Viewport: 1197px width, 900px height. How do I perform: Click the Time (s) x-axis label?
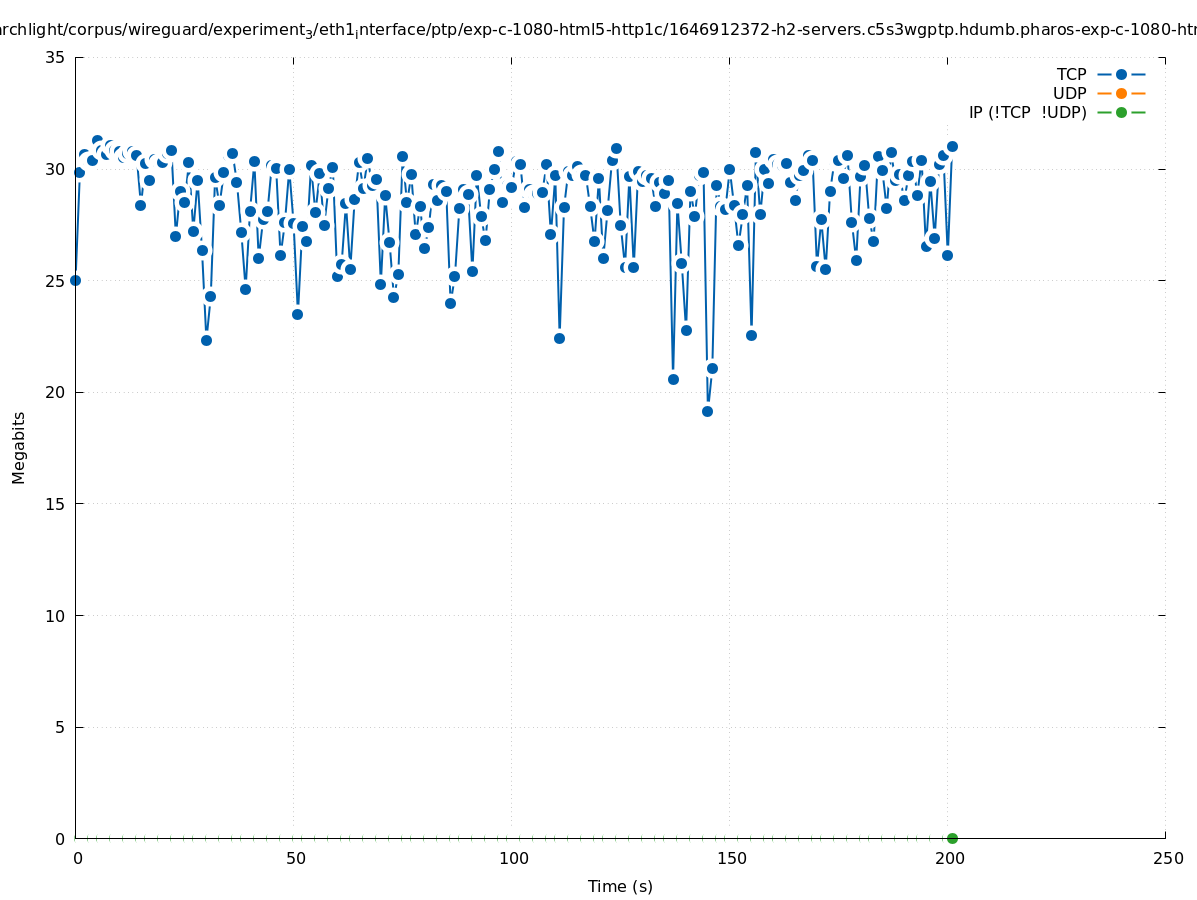(620, 886)
